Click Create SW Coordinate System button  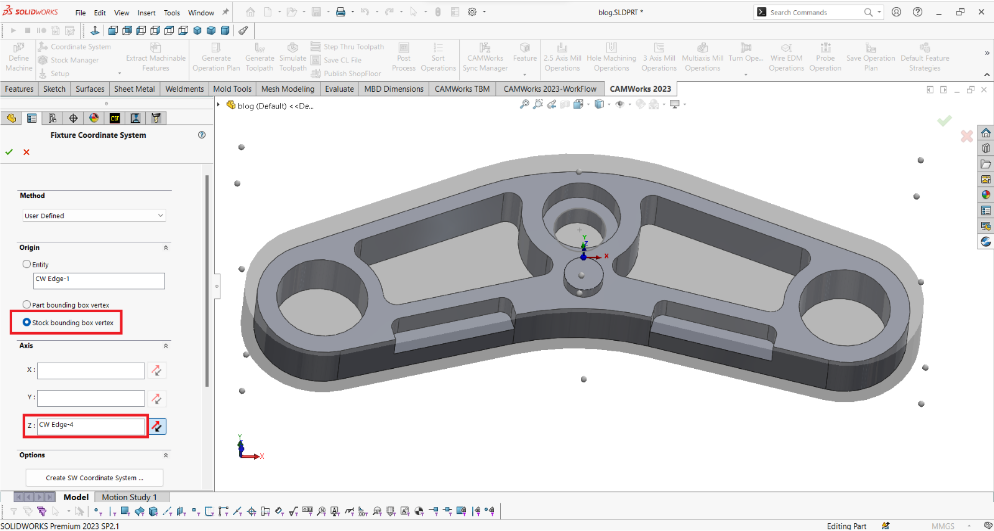(x=94, y=478)
